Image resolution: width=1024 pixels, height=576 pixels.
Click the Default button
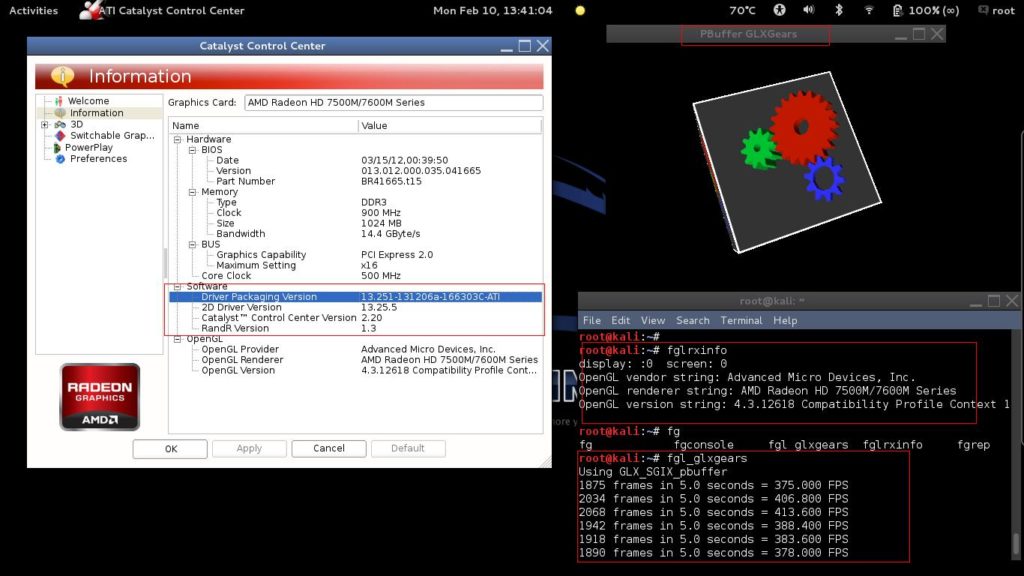(x=408, y=449)
